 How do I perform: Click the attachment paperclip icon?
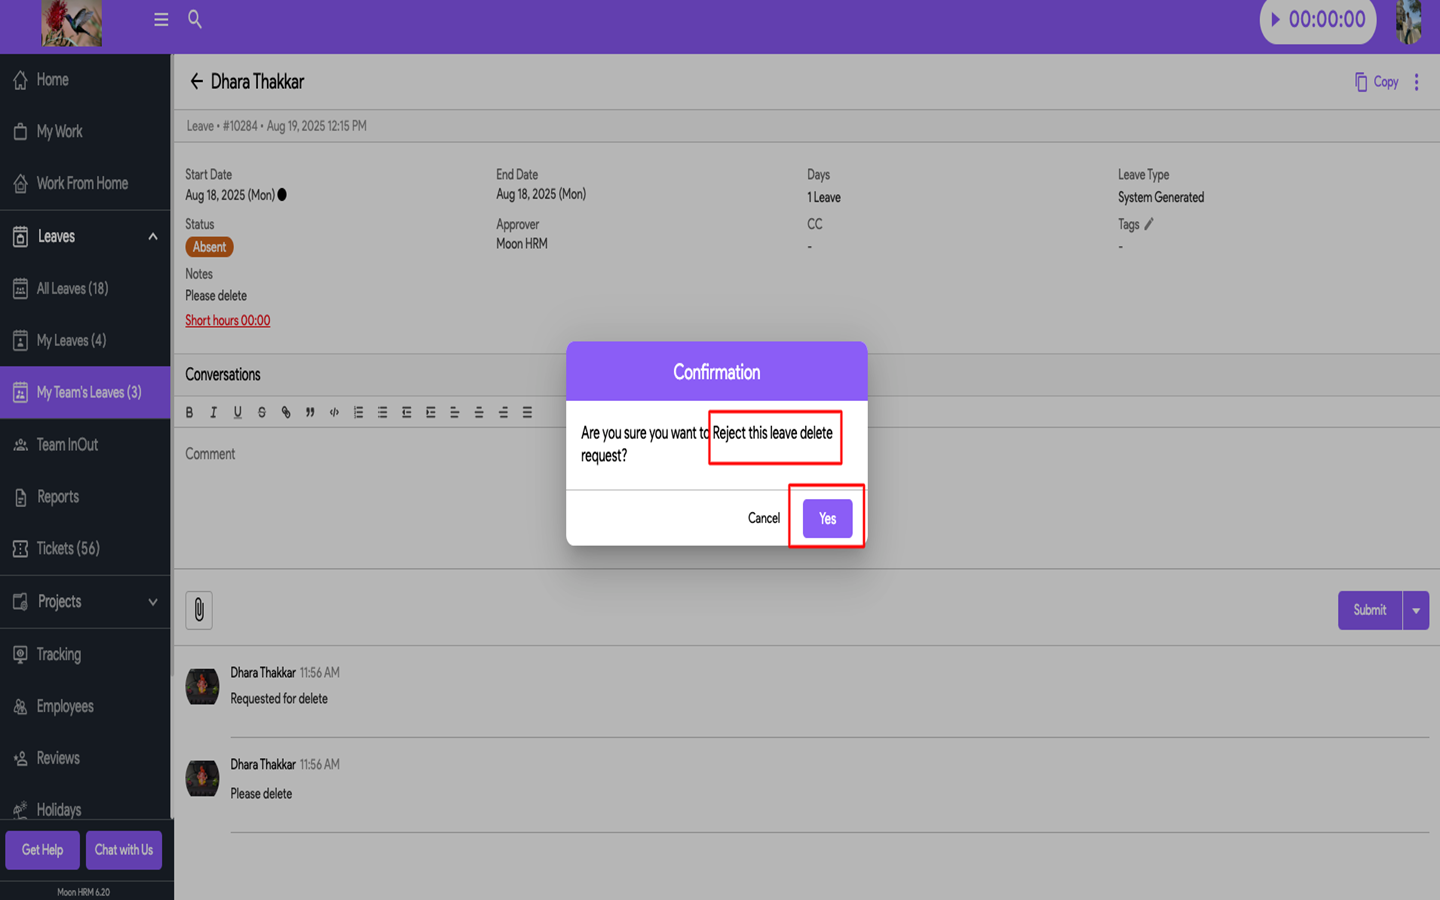point(199,610)
